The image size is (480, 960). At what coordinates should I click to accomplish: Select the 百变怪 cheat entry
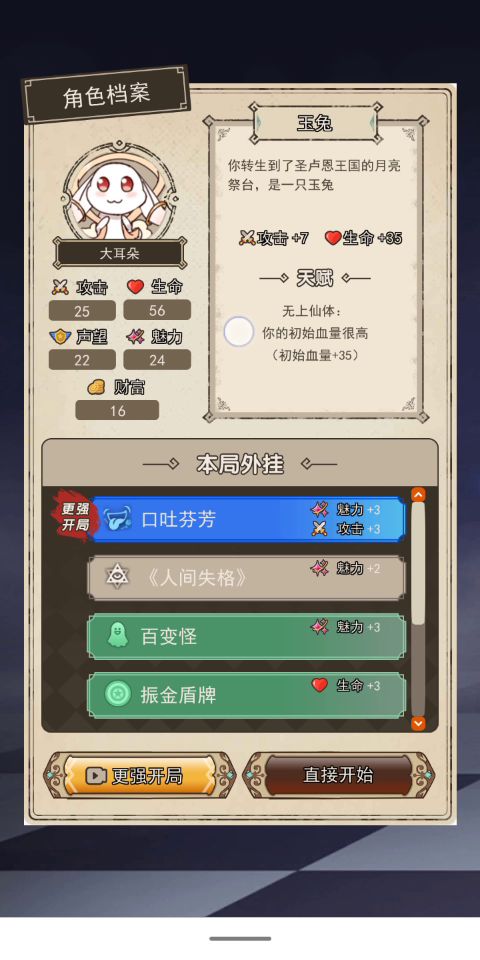click(246, 636)
